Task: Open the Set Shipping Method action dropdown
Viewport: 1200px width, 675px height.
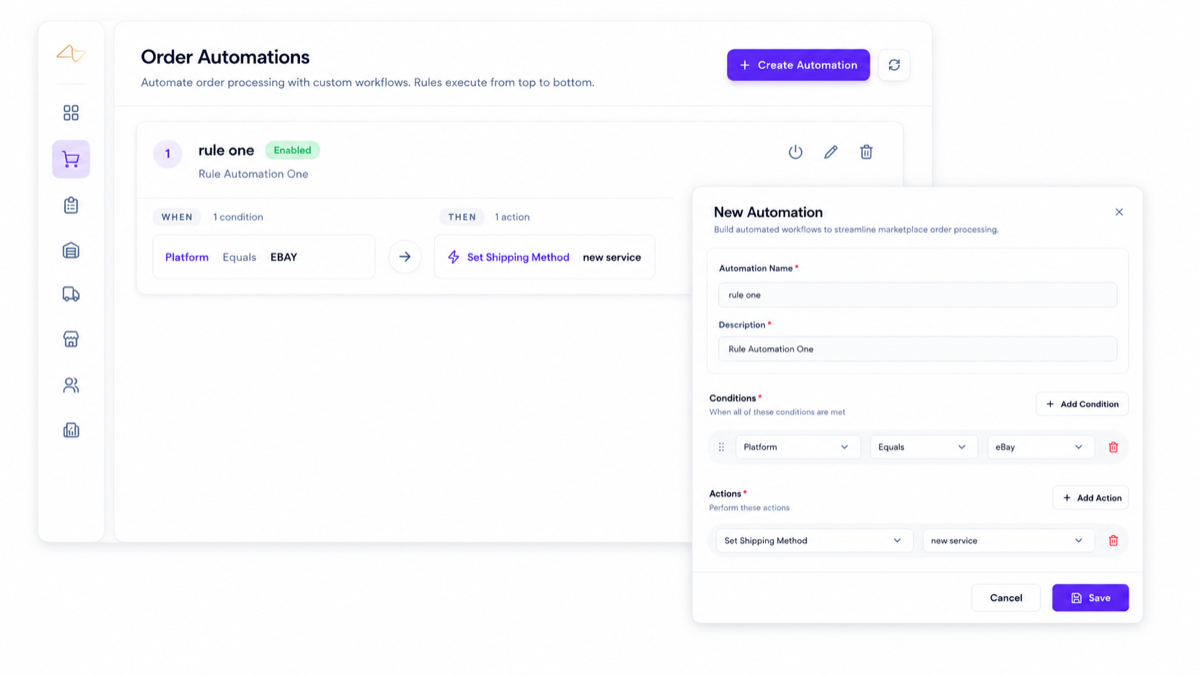Action: pos(813,540)
